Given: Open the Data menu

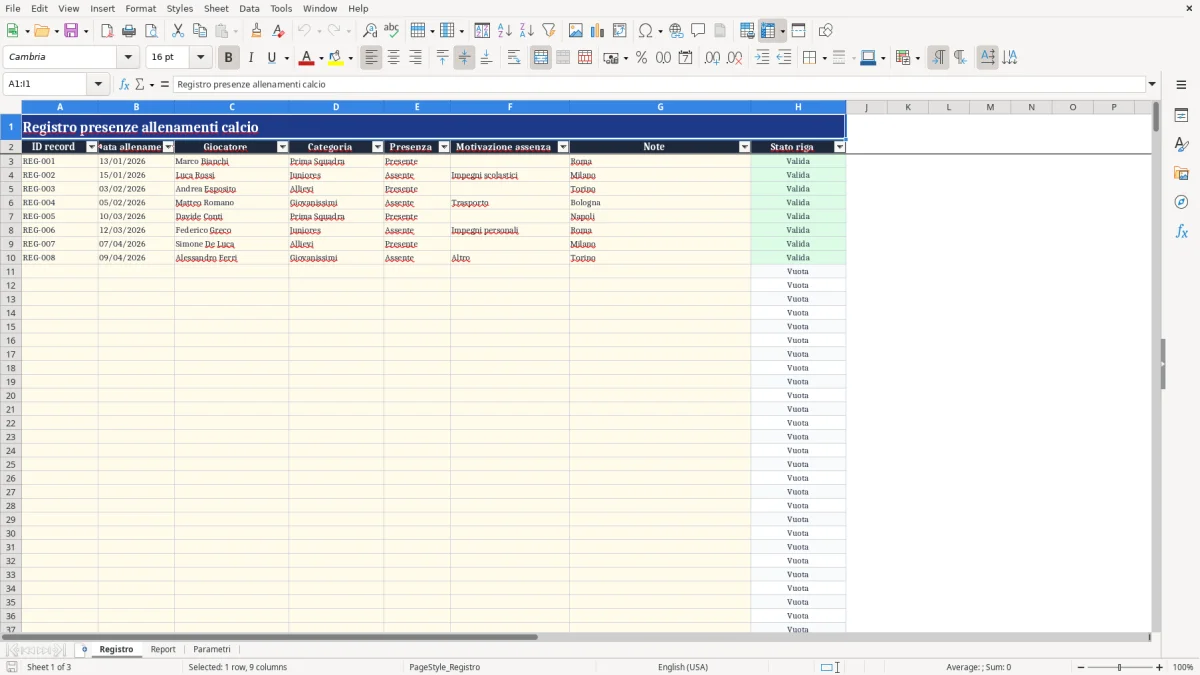Looking at the screenshot, I should [249, 8].
